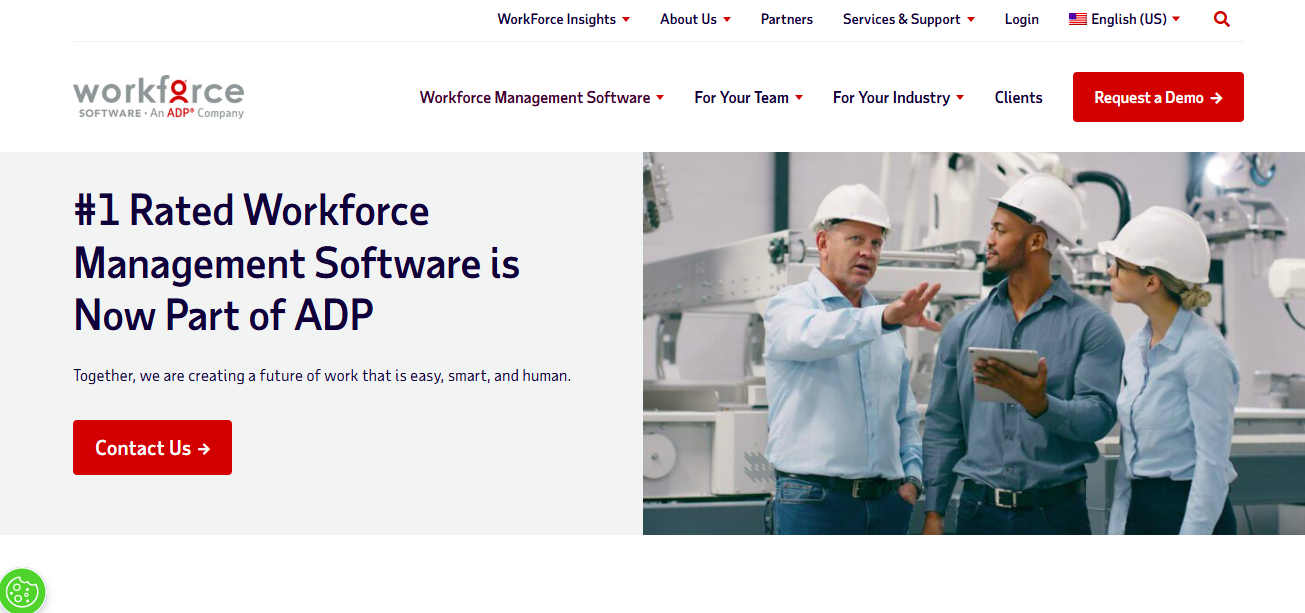Select Clients in the main navigation

coord(1018,97)
